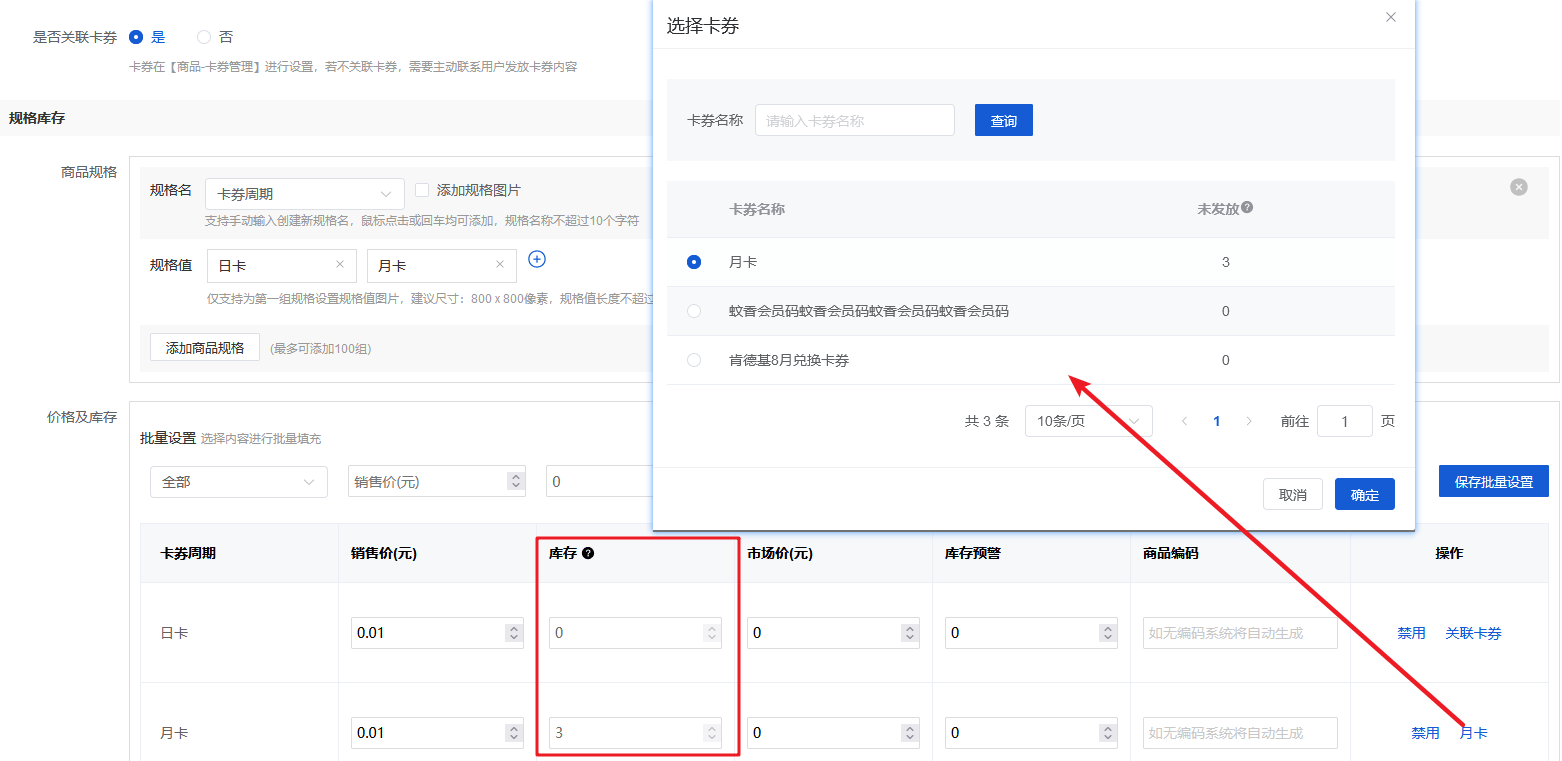Image resolution: width=1562 pixels, height=761 pixels.
Task: Click the 库存 help question icon
Action: pyautogui.click(x=588, y=553)
